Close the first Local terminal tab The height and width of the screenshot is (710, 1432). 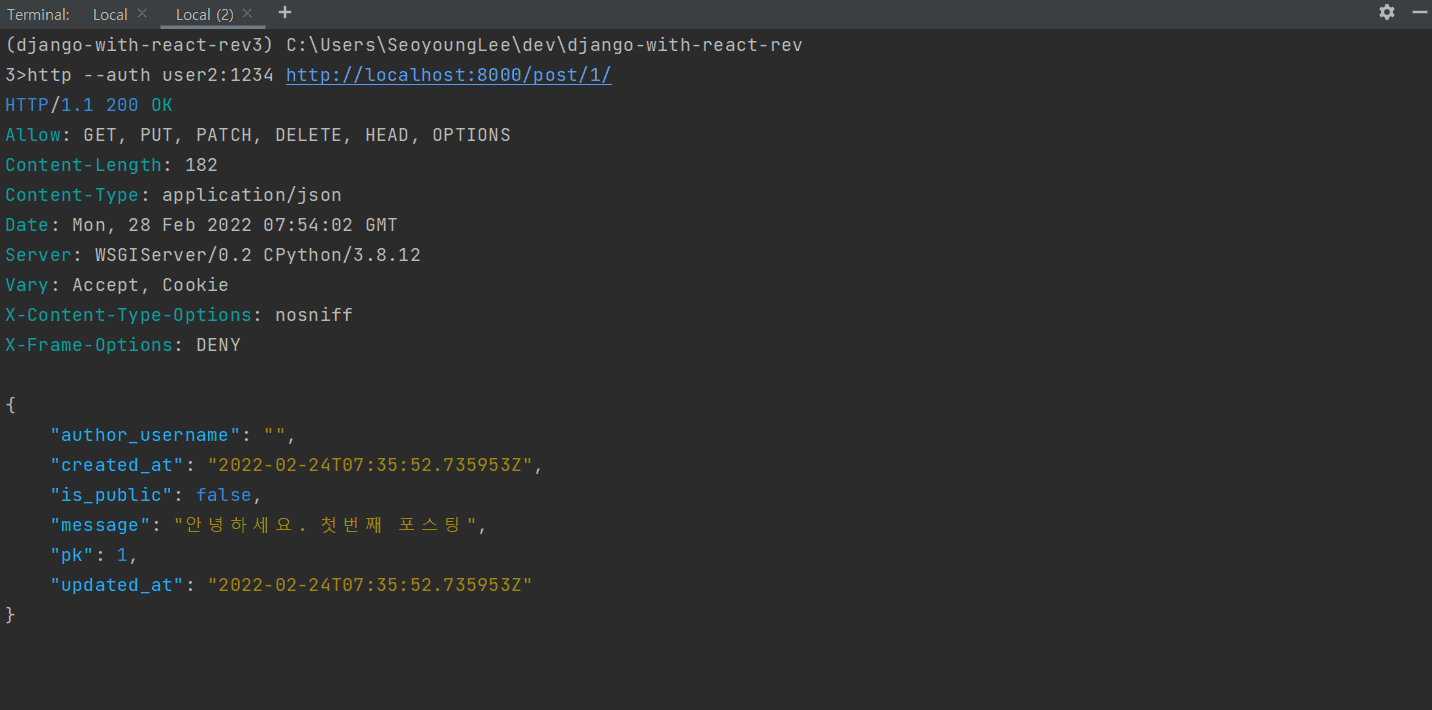142,13
